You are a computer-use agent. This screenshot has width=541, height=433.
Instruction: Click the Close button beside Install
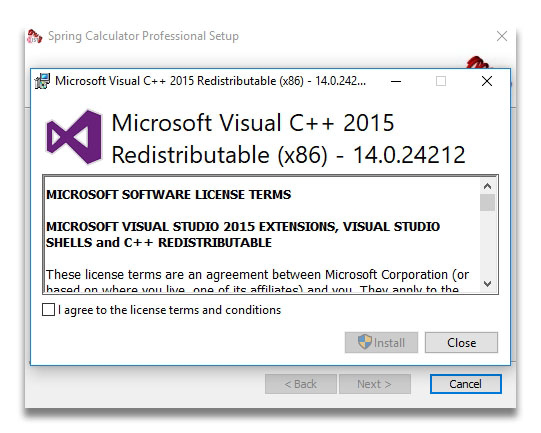coord(461,343)
